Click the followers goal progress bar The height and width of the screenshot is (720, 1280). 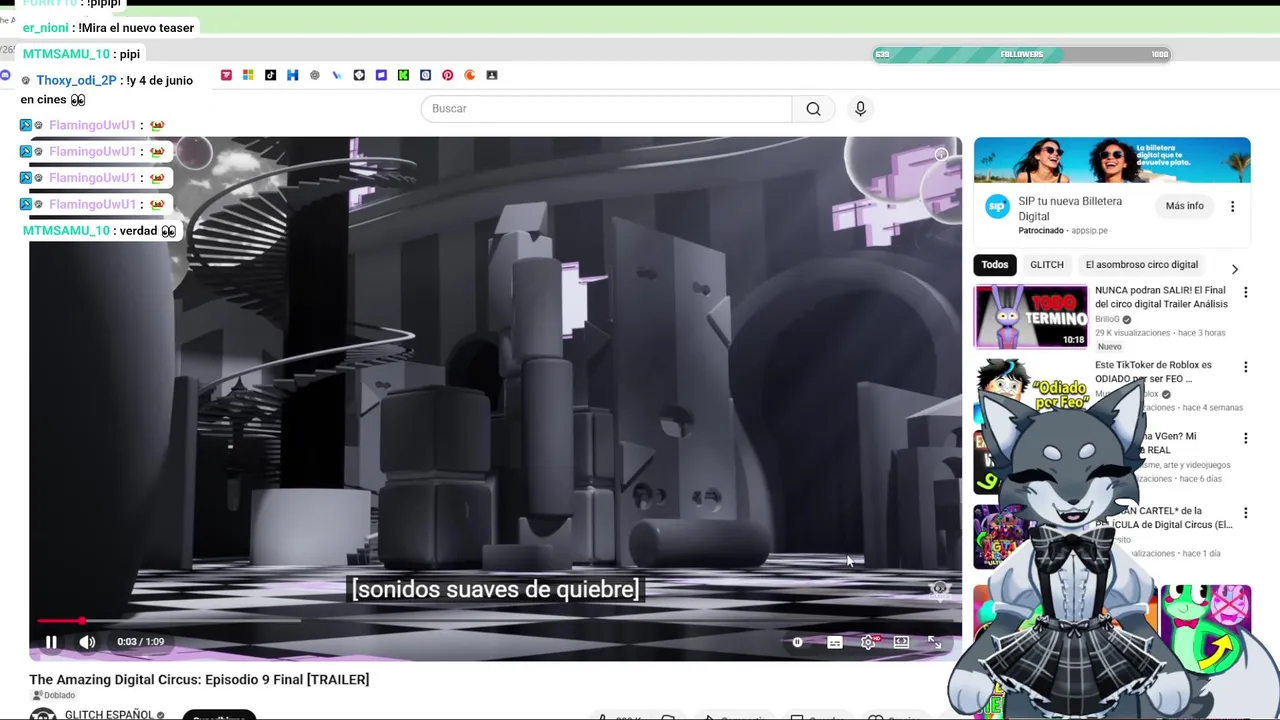click(1021, 54)
